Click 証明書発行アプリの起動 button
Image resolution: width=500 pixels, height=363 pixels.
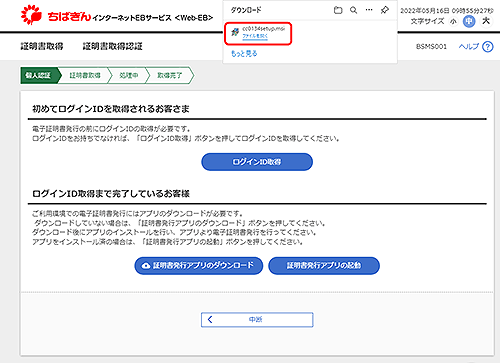[x=324, y=266]
